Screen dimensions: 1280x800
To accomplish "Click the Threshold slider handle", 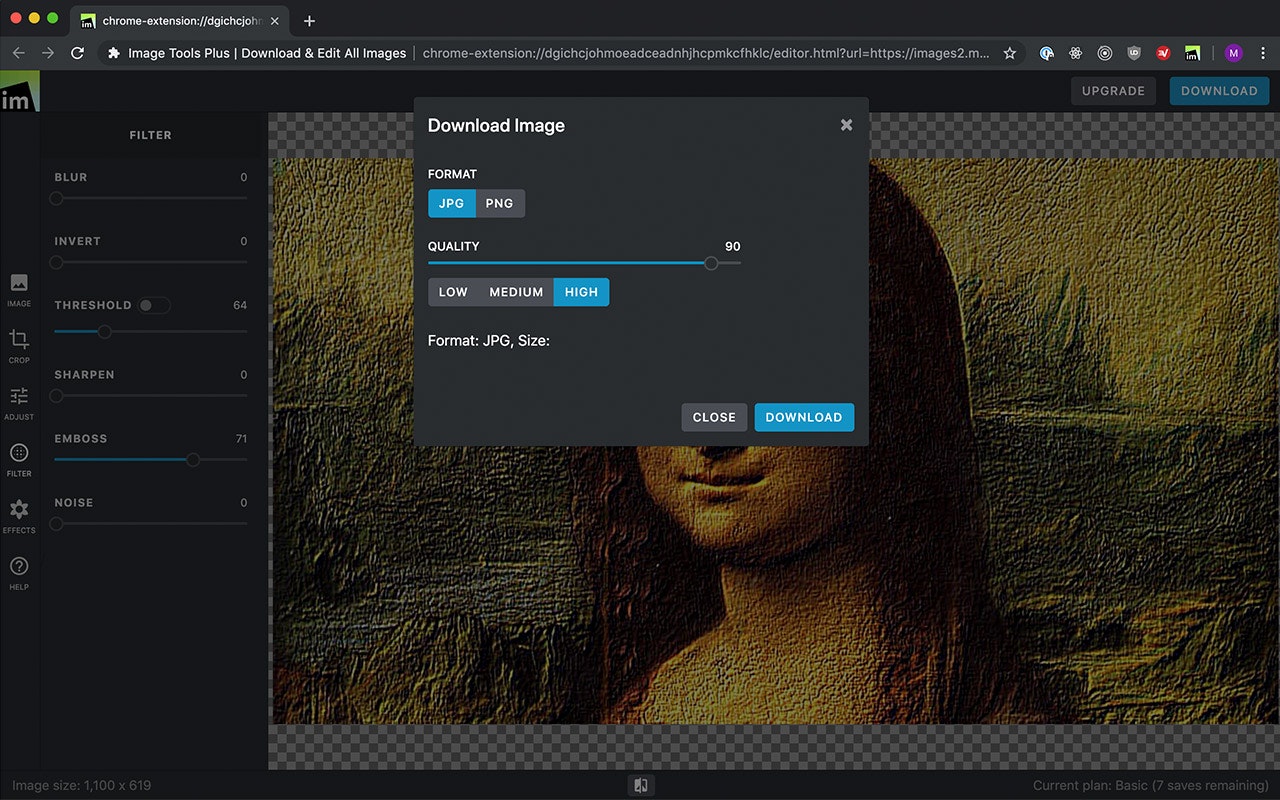I will coord(104,332).
